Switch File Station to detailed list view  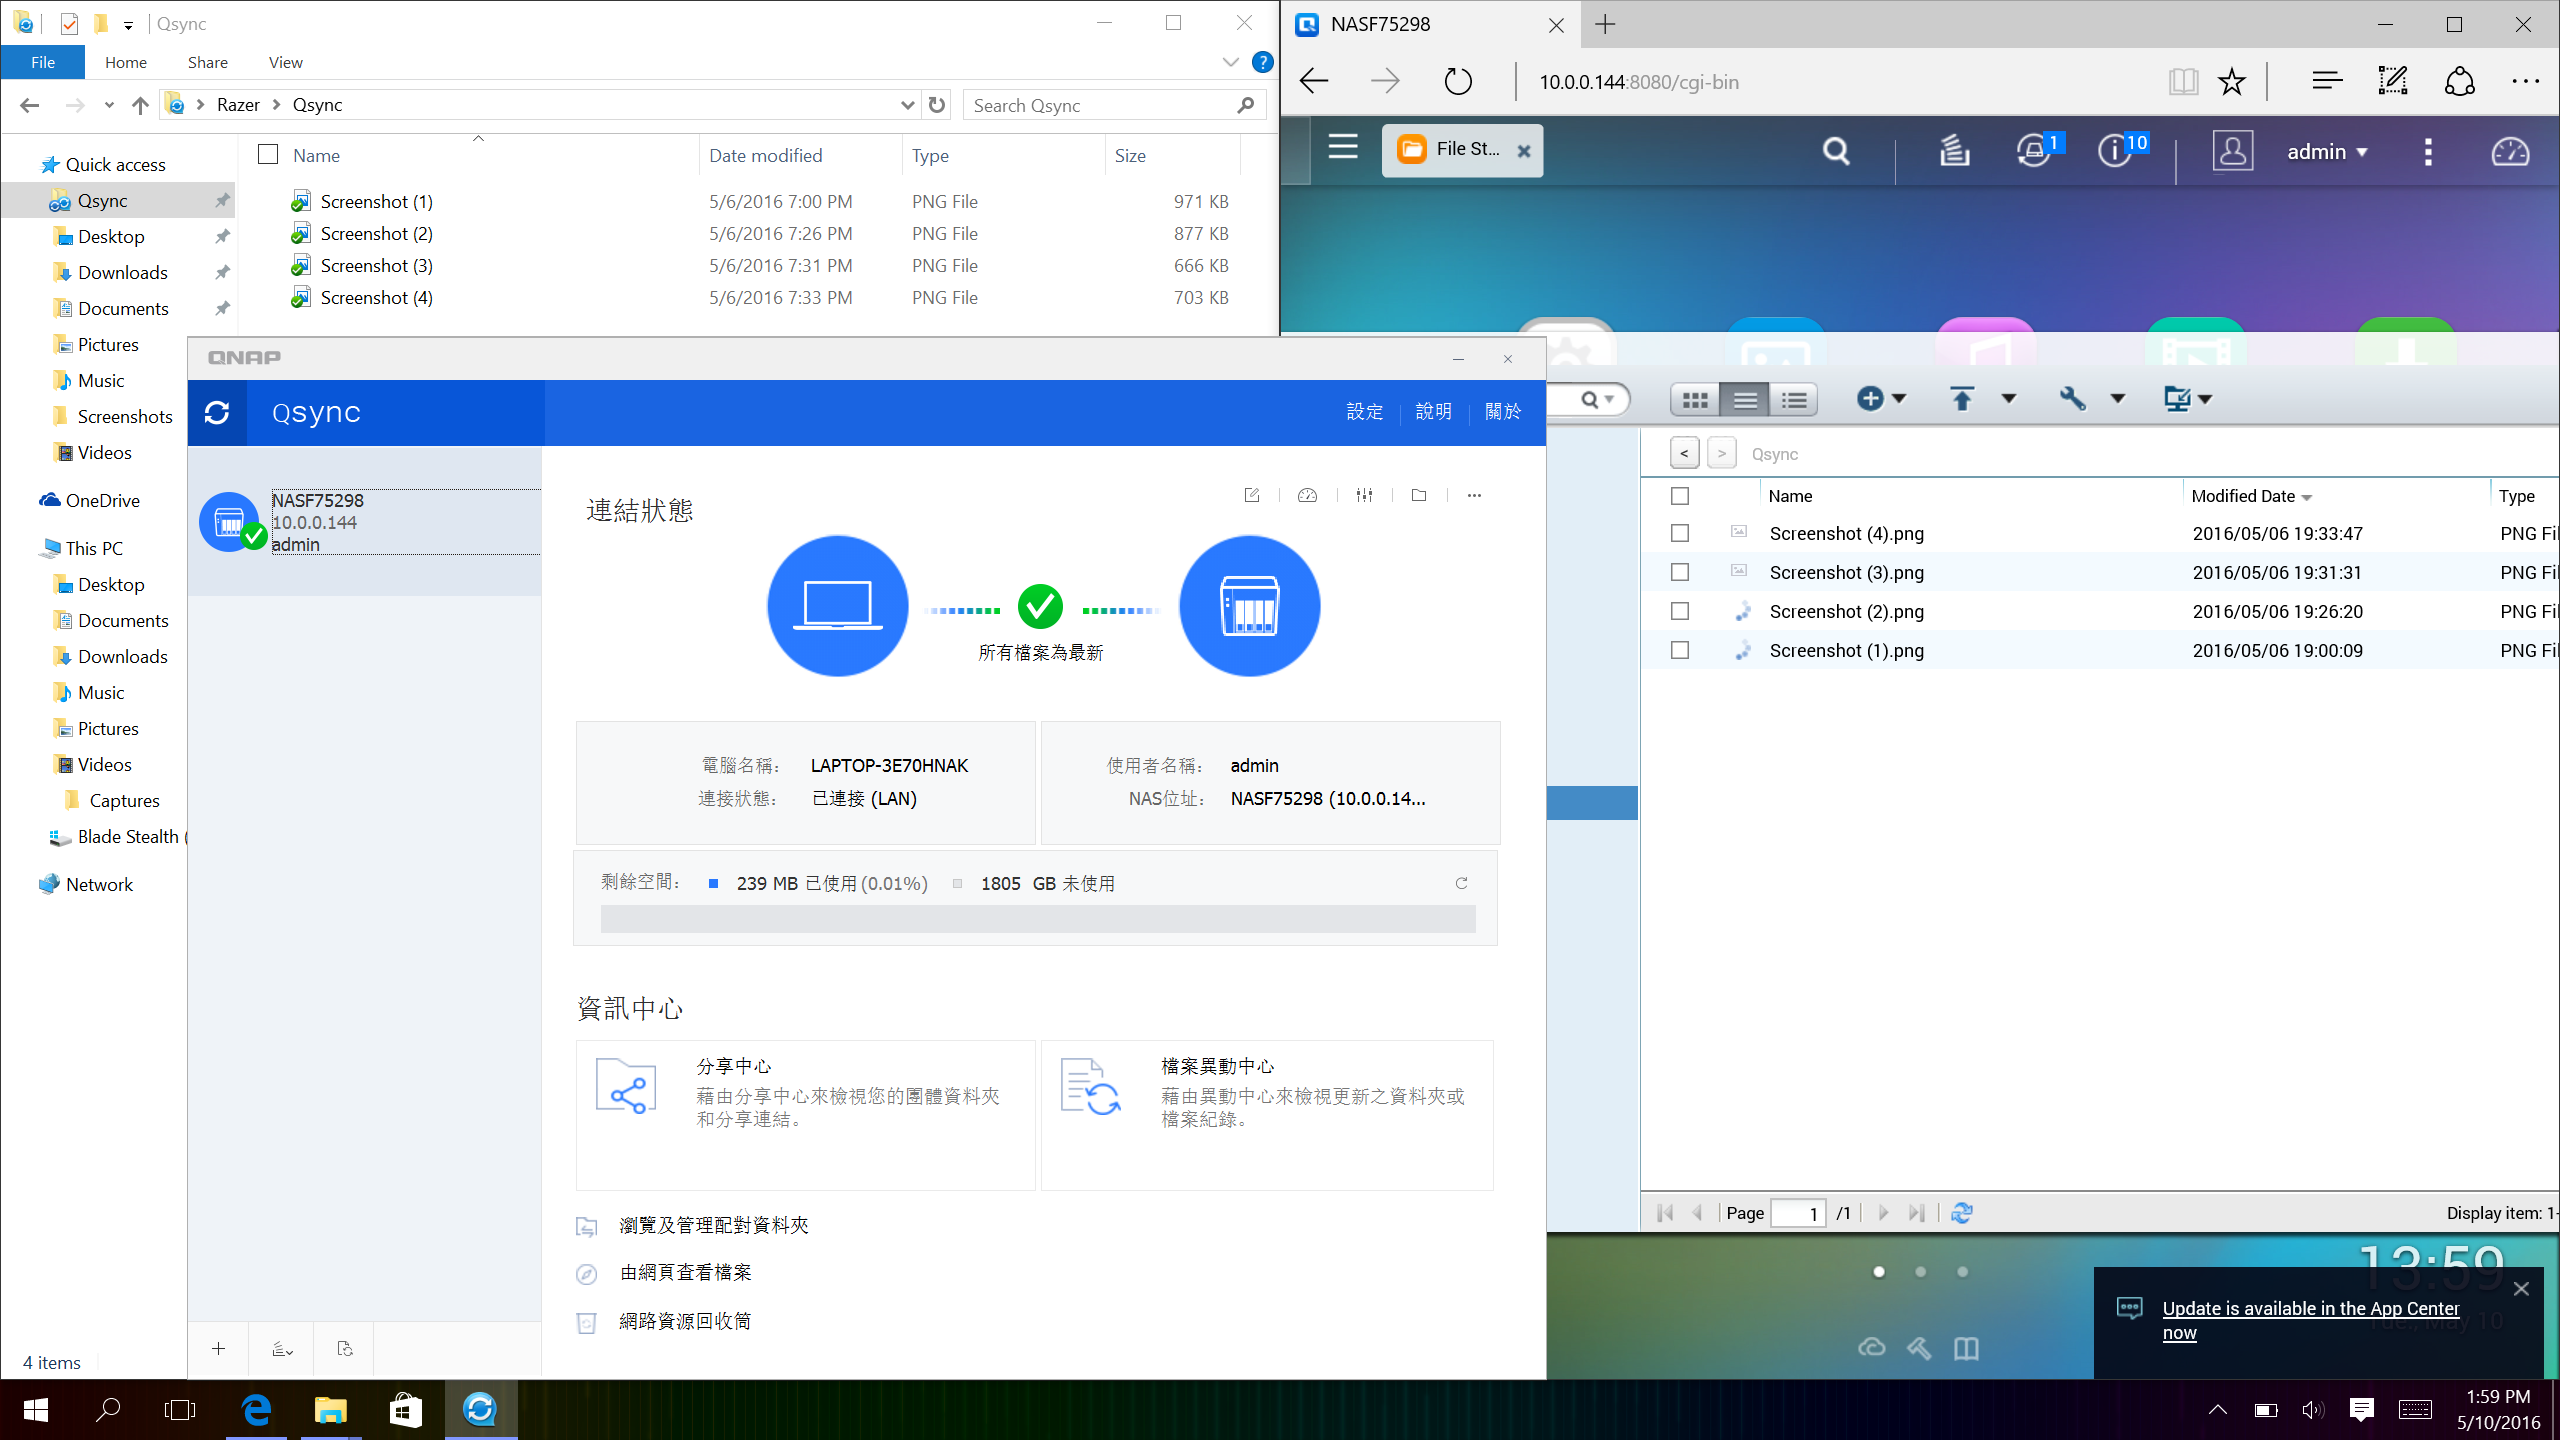click(x=1794, y=400)
